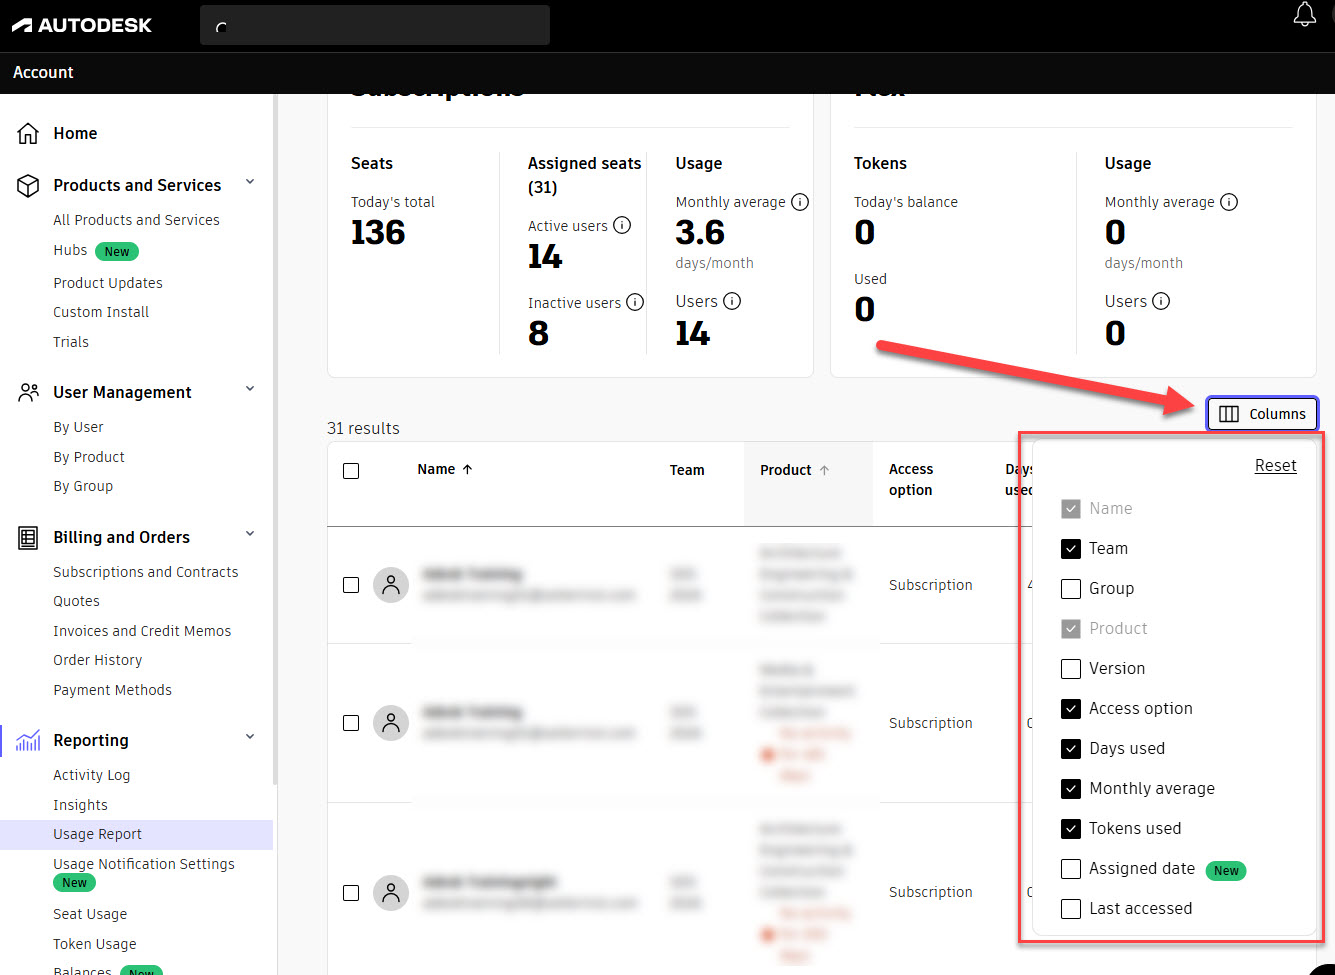Show info for Inactive users
The width and height of the screenshot is (1335, 975).
(x=635, y=302)
